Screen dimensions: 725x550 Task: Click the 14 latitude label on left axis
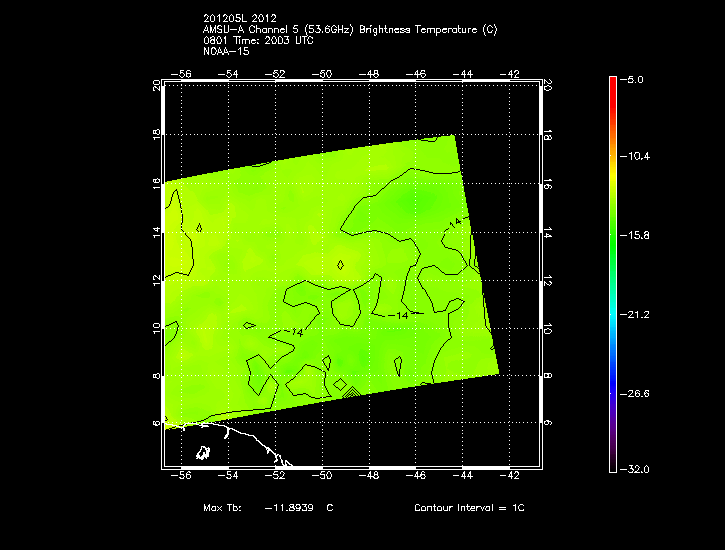pos(156,231)
